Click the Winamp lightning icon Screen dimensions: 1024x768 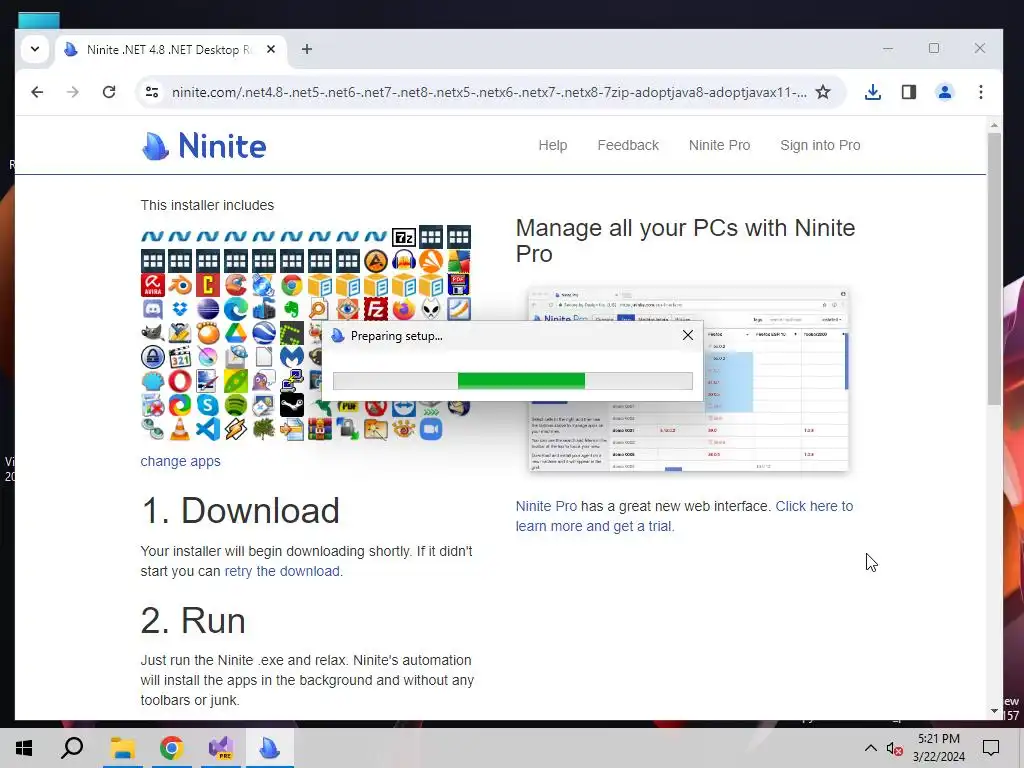236,429
